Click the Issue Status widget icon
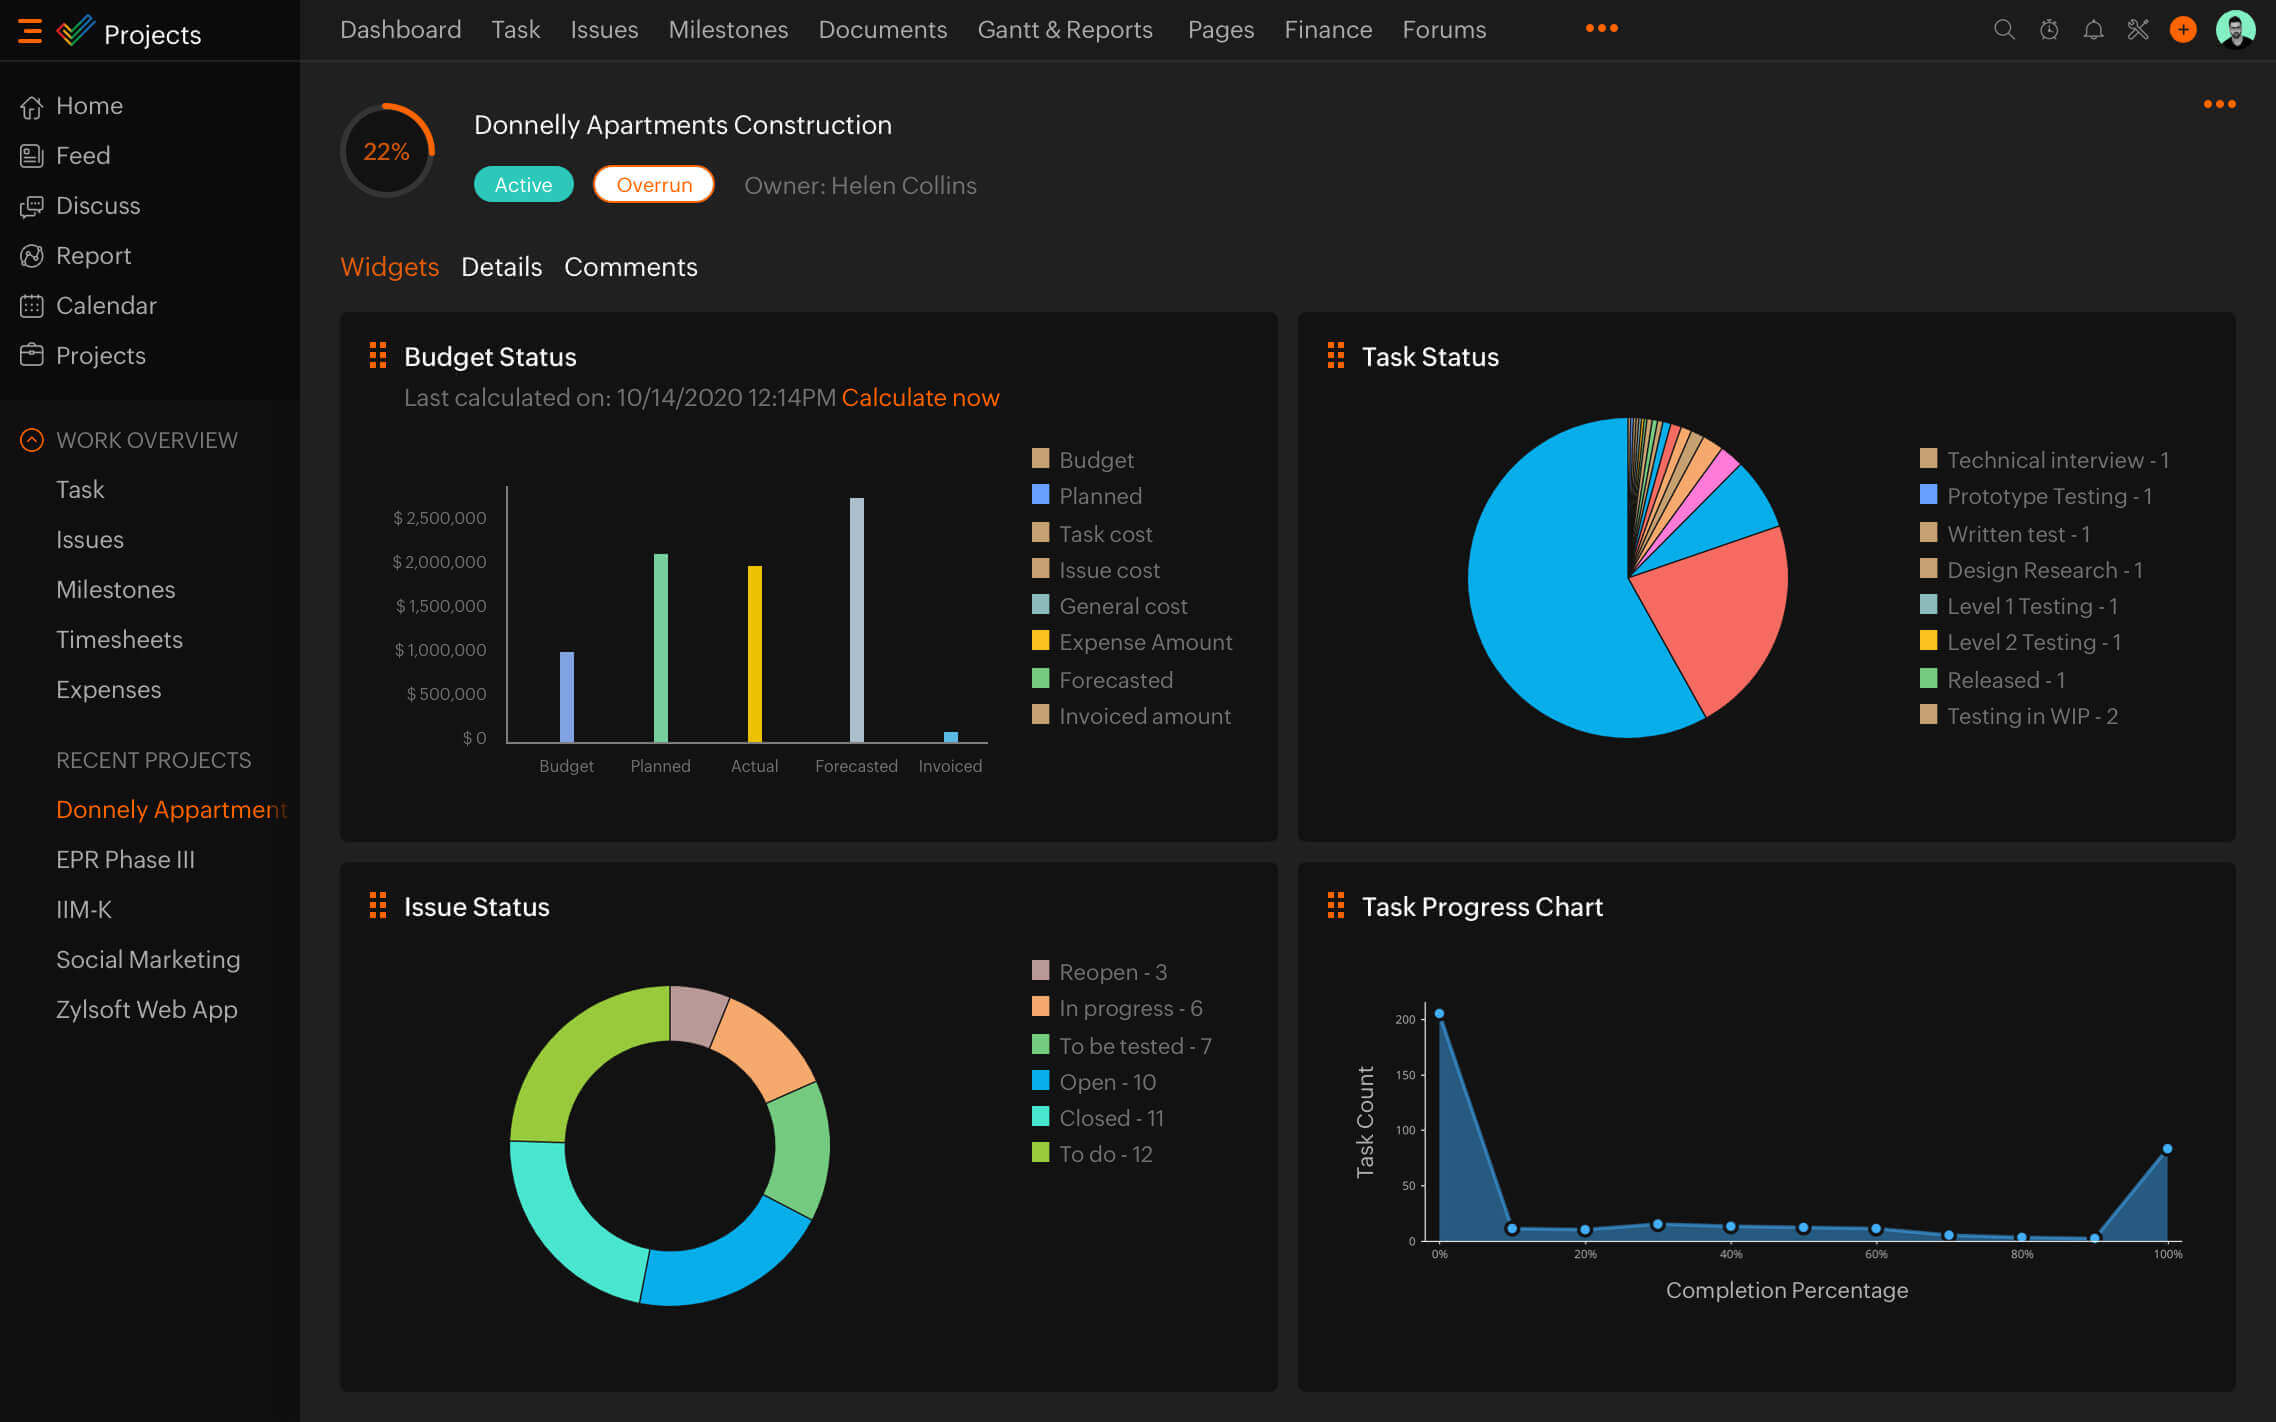The height and width of the screenshot is (1422, 2276). point(377,906)
